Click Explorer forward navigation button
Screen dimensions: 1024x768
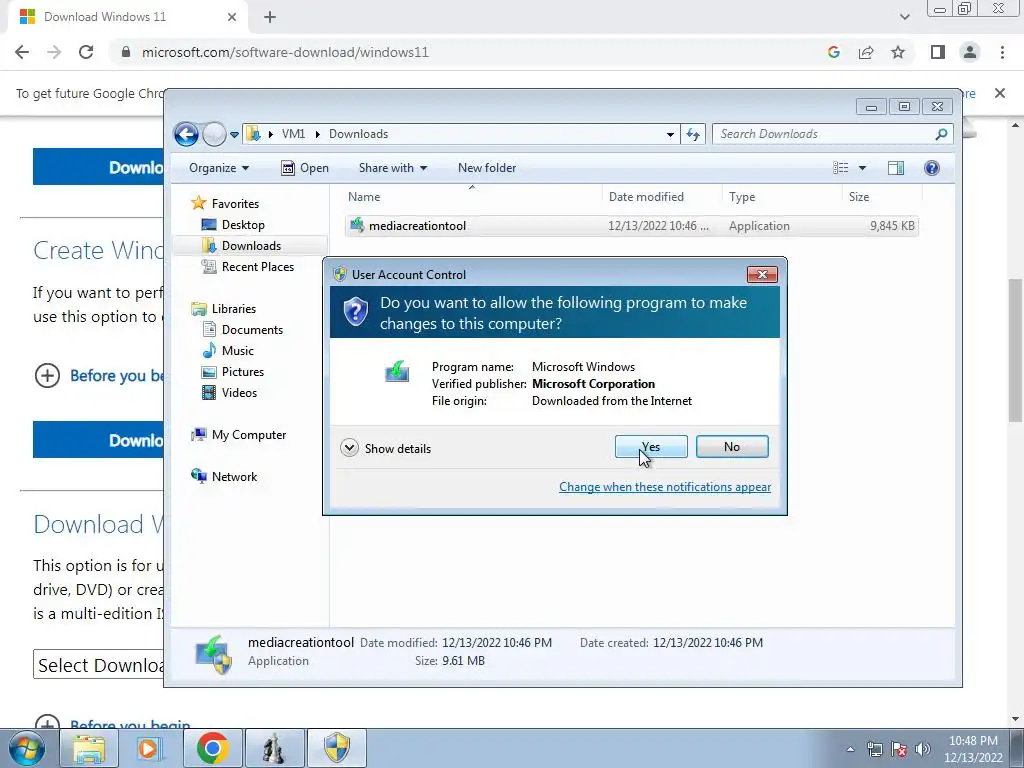coord(214,135)
